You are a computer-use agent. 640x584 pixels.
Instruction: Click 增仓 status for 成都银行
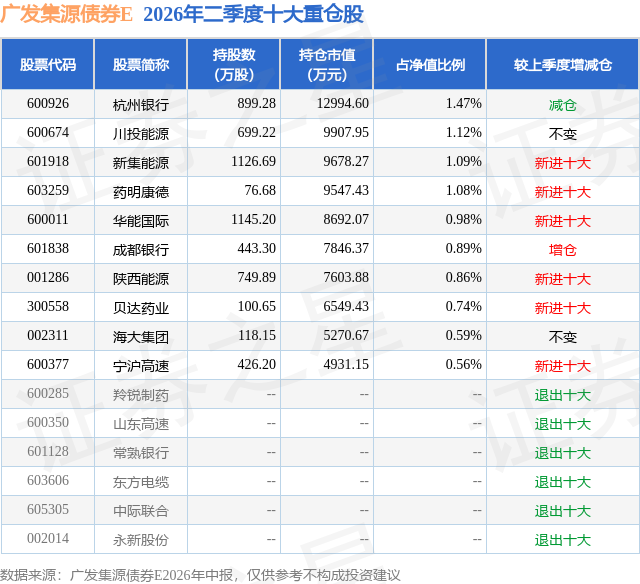tap(562, 250)
